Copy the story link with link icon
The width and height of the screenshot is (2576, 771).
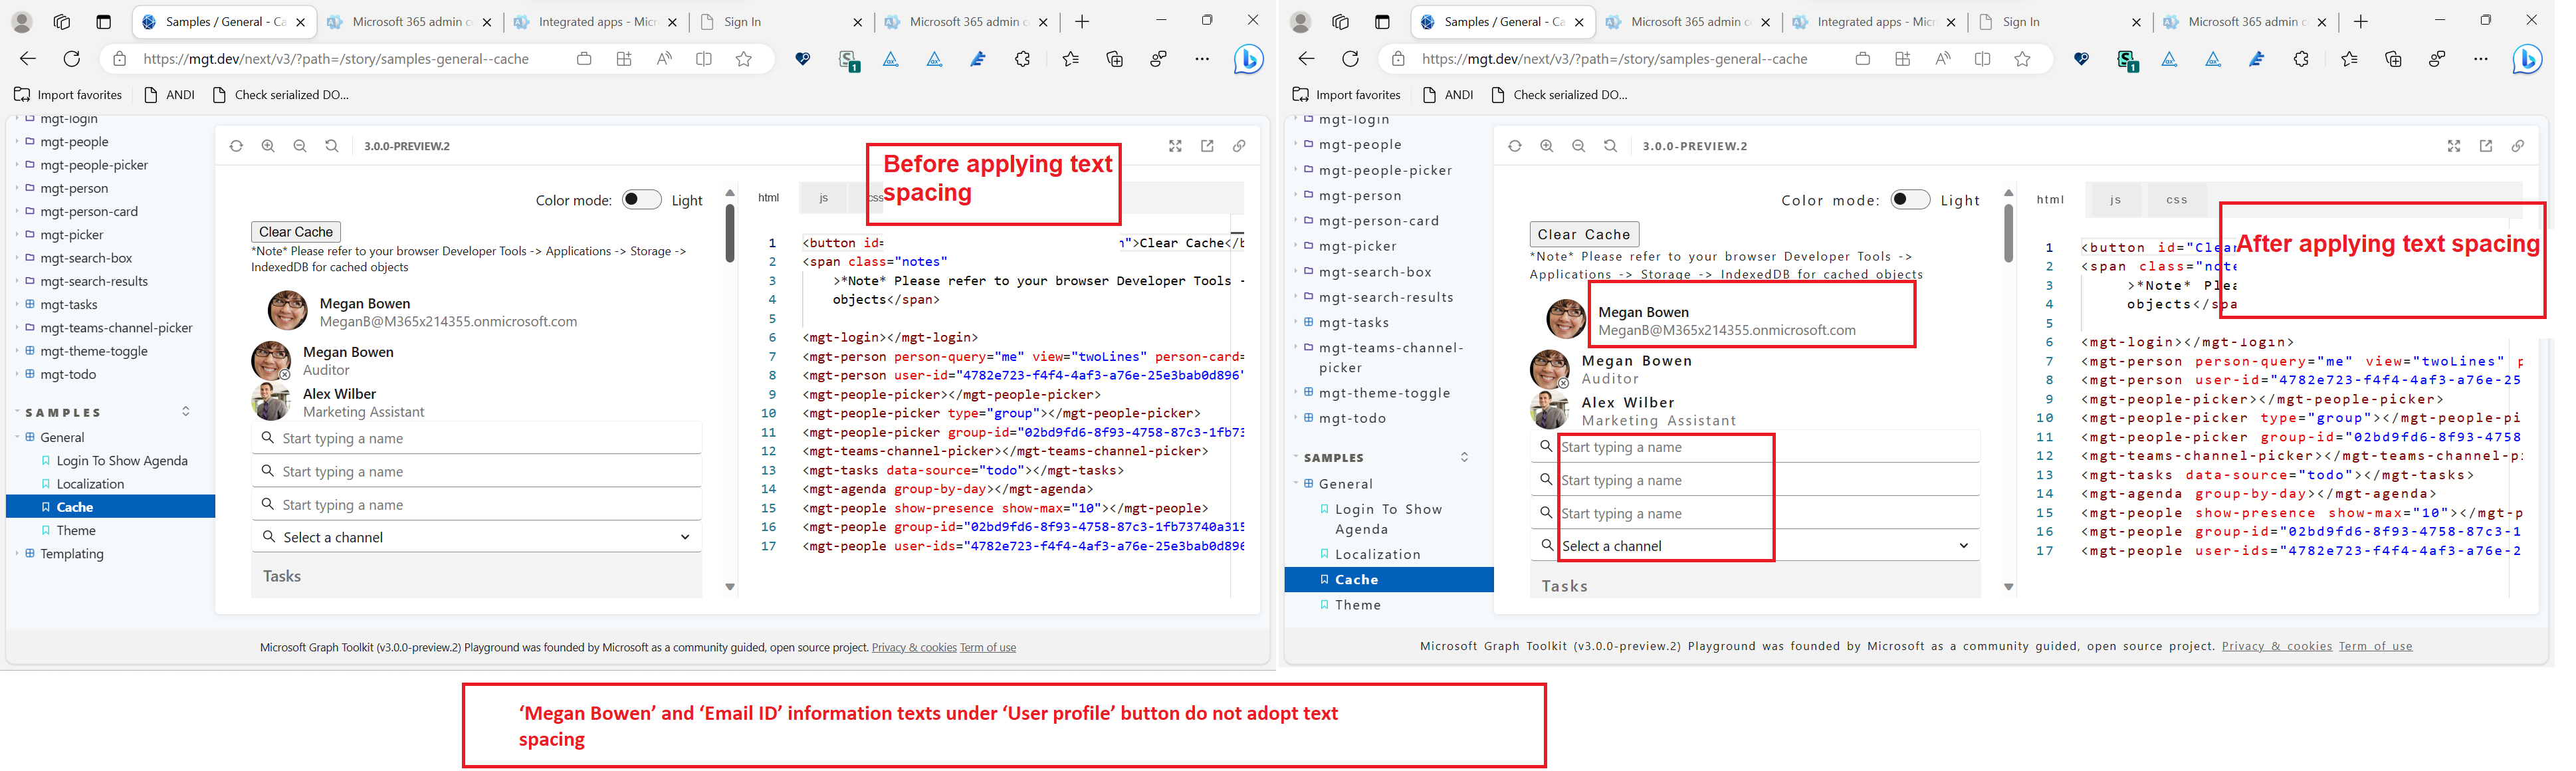pyautogui.click(x=1239, y=145)
